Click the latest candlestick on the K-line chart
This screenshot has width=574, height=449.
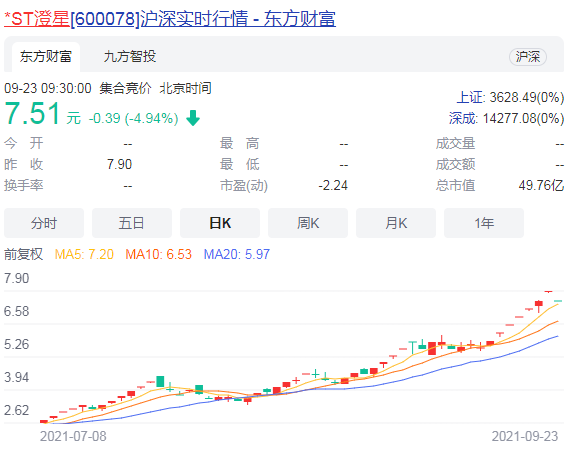[558, 301]
